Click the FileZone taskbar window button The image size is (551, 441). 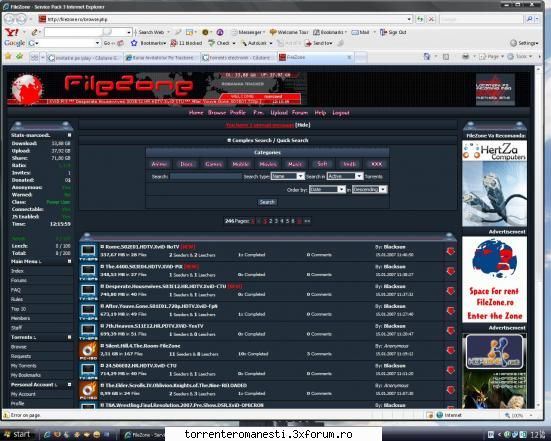tap(142, 435)
